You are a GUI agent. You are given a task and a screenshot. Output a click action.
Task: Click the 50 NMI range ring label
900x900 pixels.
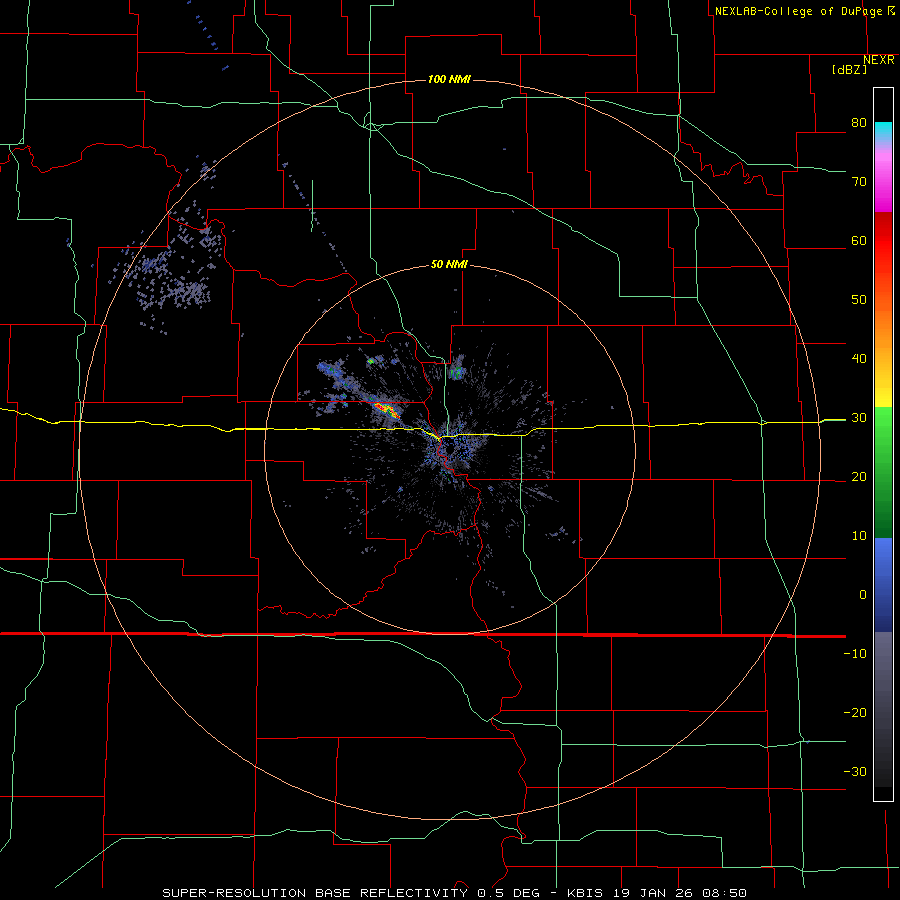(449, 265)
